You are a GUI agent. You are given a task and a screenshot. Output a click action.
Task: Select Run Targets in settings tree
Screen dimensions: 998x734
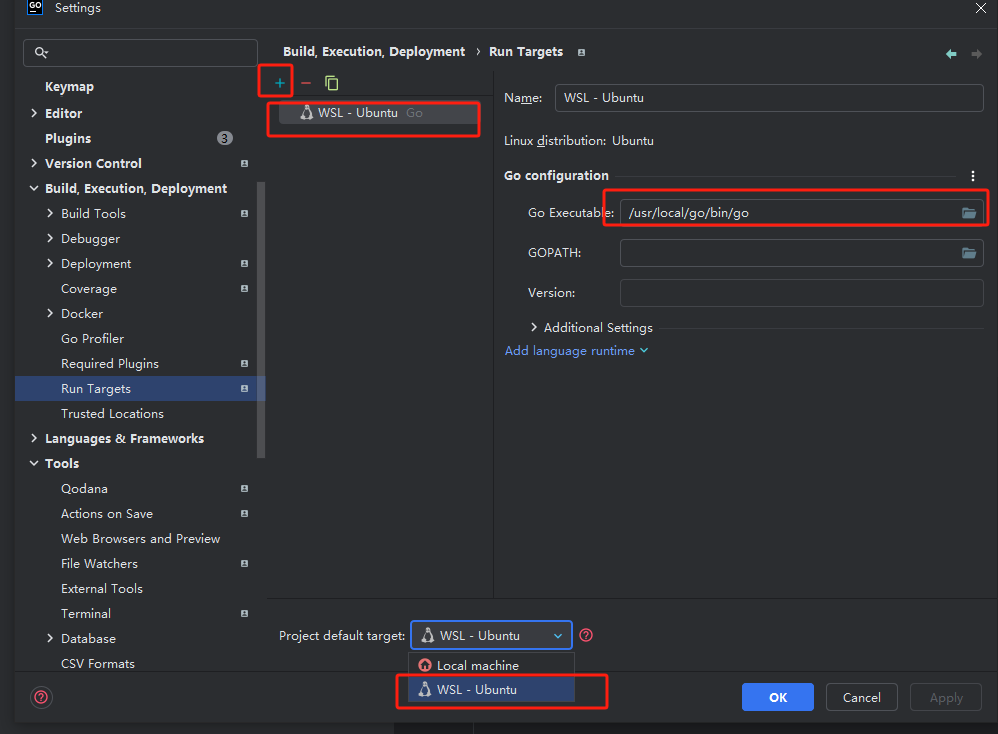click(139, 388)
